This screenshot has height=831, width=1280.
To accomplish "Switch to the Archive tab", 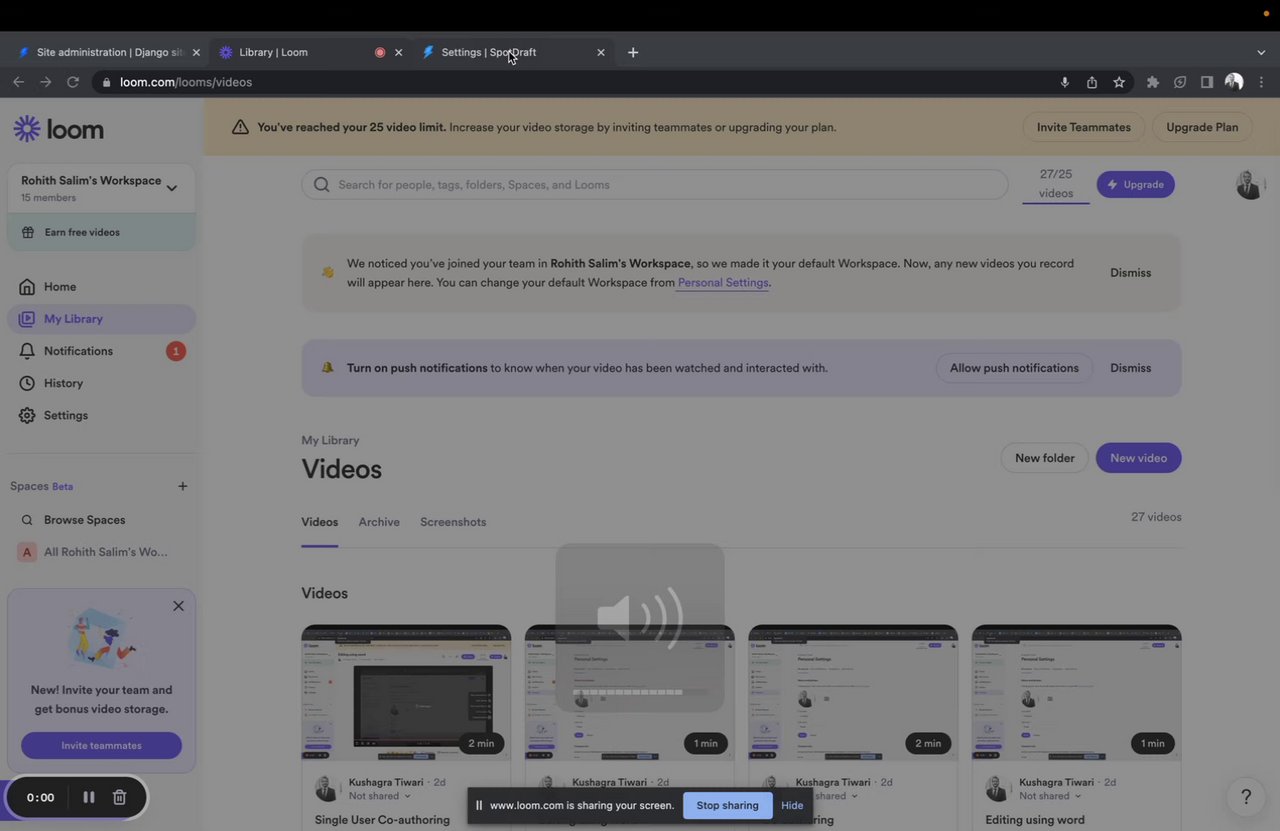I will 379,522.
